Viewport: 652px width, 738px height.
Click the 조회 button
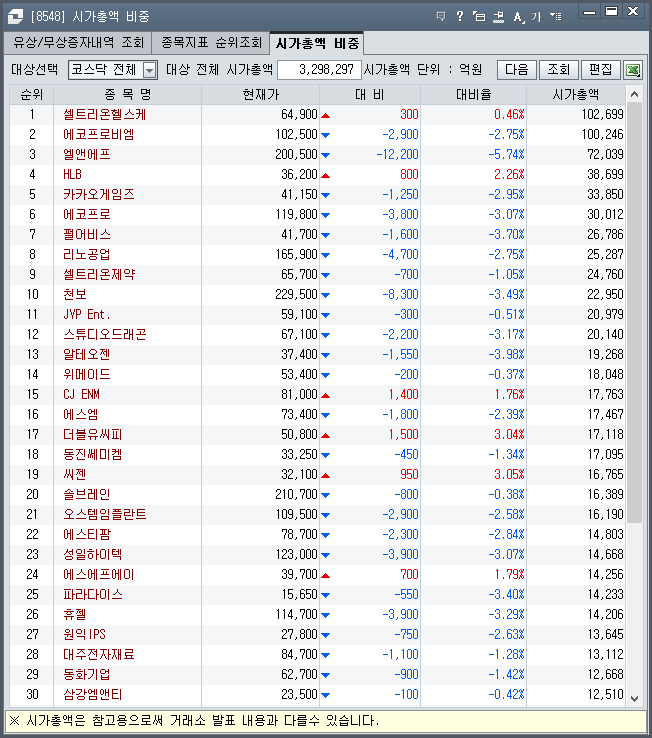(x=559, y=70)
